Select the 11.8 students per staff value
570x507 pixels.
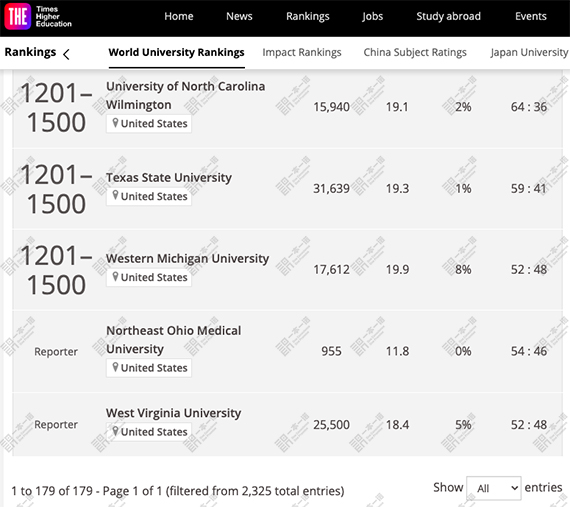397,351
